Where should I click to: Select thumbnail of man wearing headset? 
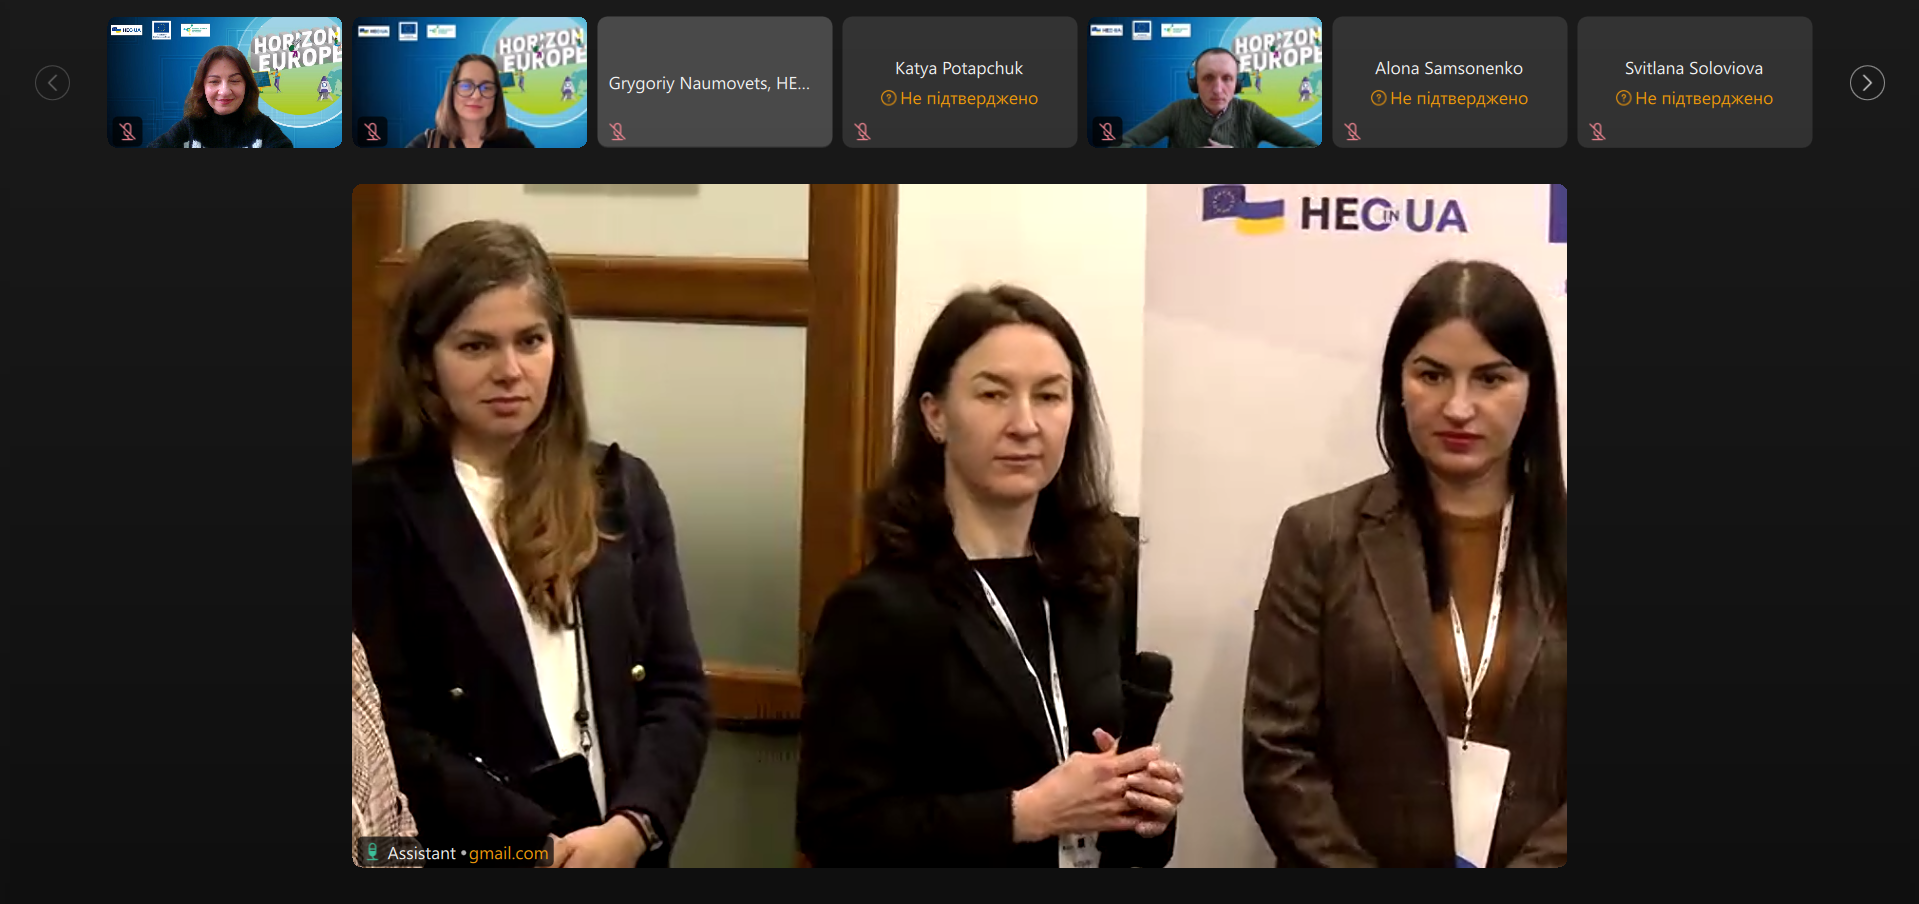click(x=1204, y=82)
